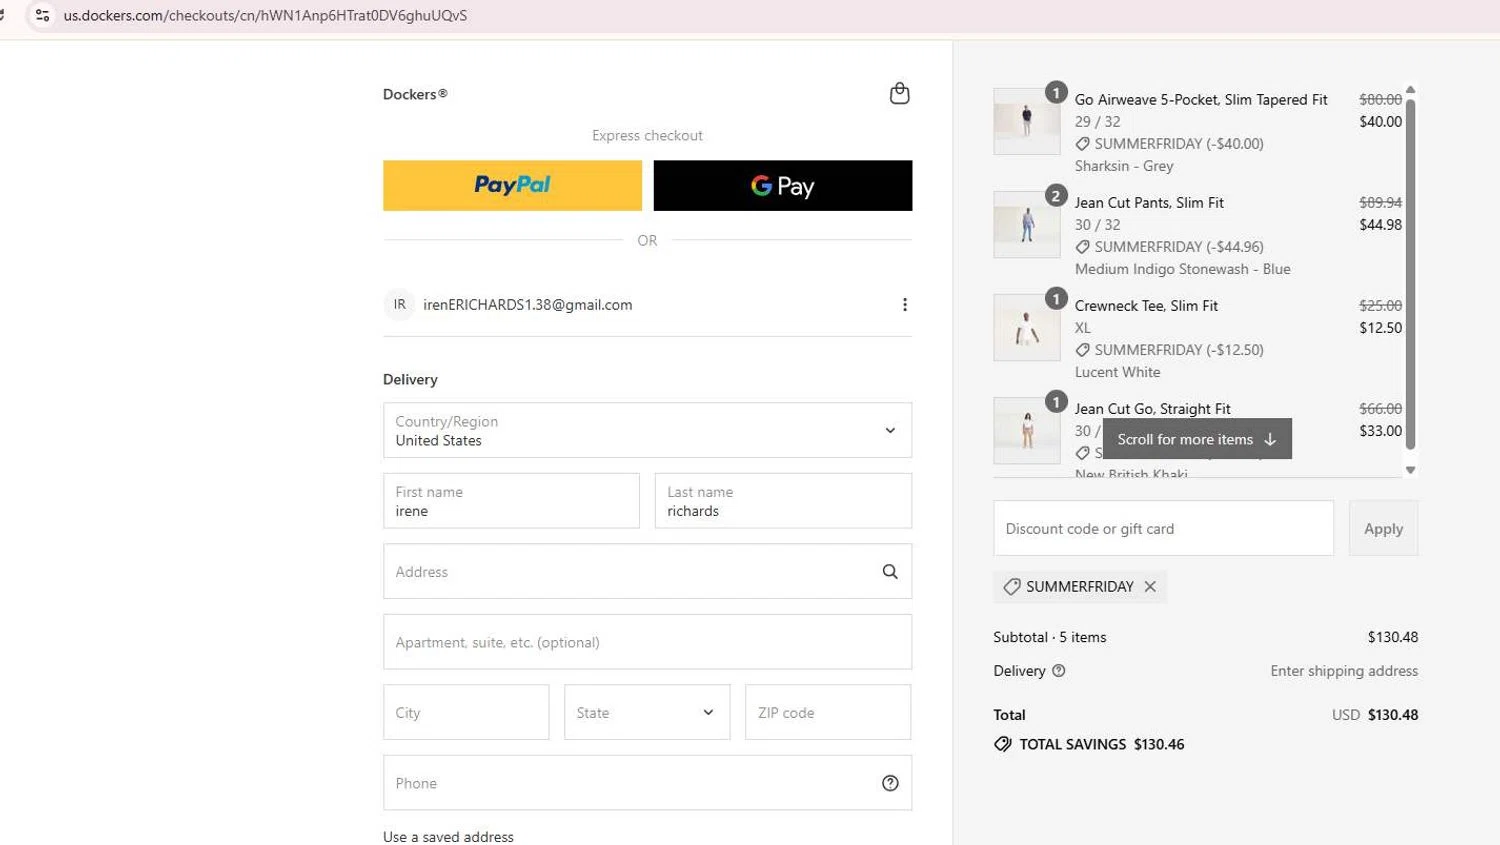Click the $44.98 price of Jean Cut Pants
Viewport: 1500px width, 845px height.
click(1380, 225)
